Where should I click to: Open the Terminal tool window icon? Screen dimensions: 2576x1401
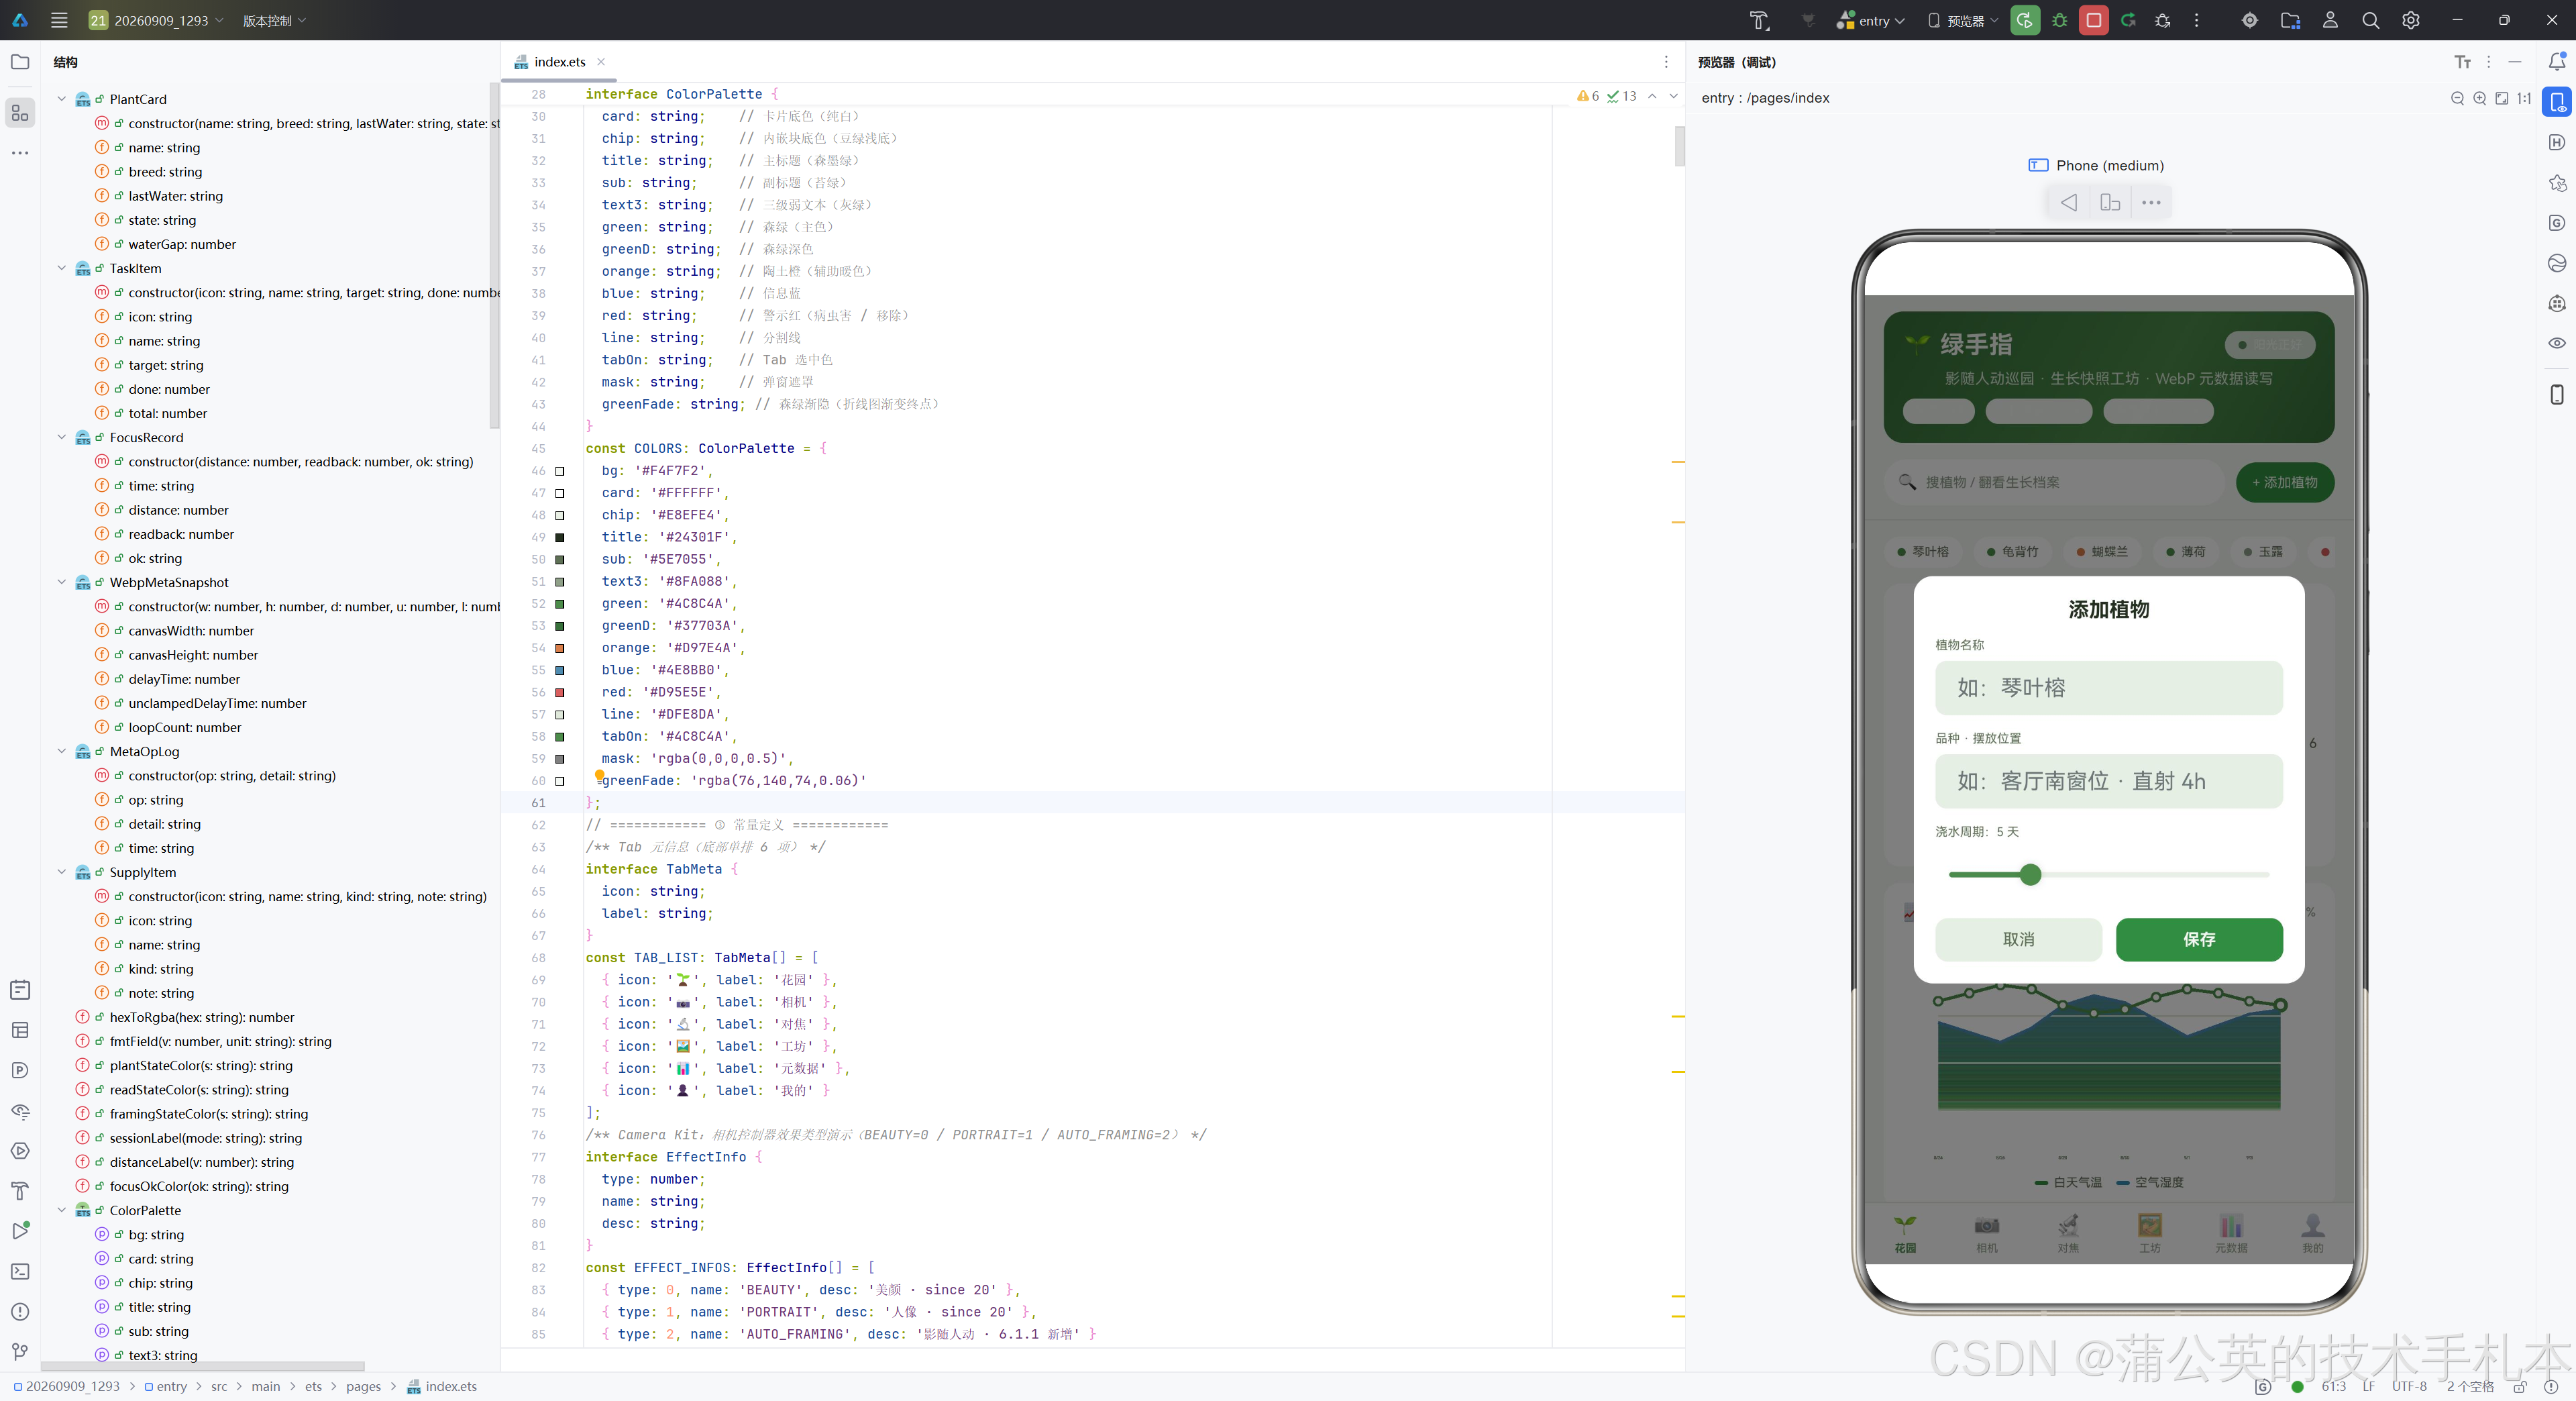(20, 1271)
